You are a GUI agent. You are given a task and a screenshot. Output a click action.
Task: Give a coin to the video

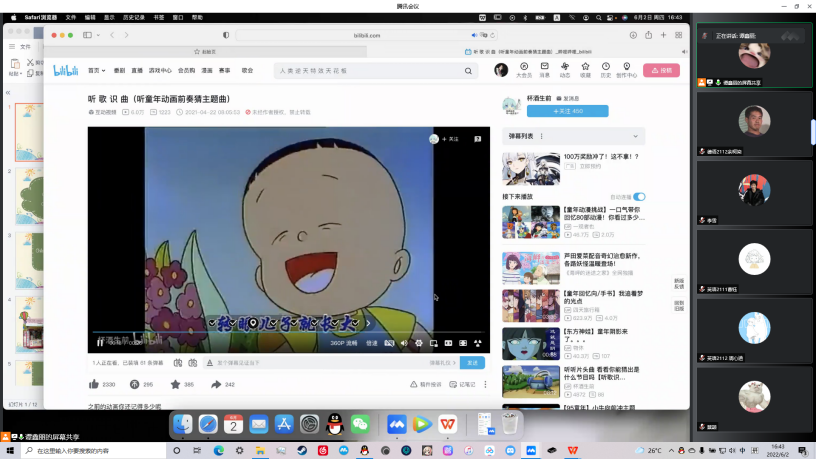(135, 384)
